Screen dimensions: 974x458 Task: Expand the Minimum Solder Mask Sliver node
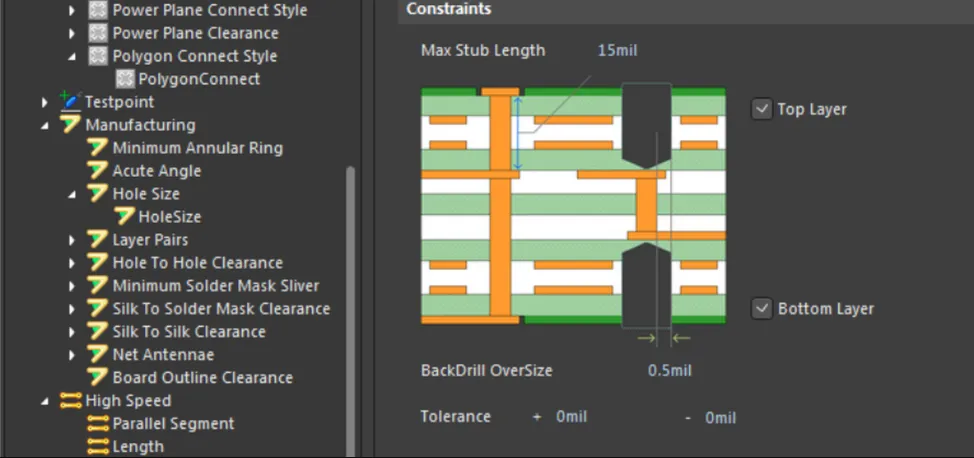pyautogui.click(x=72, y=286)
